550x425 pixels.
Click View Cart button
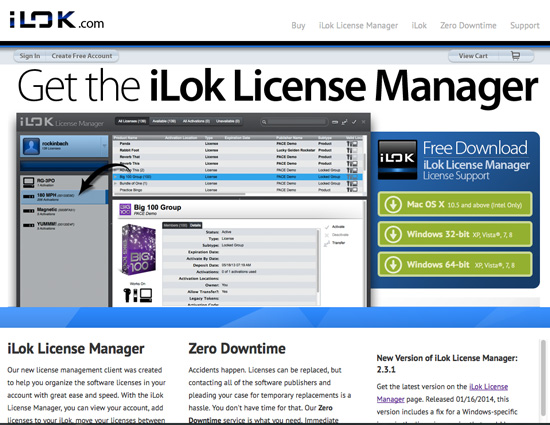[x=473, y=56]
